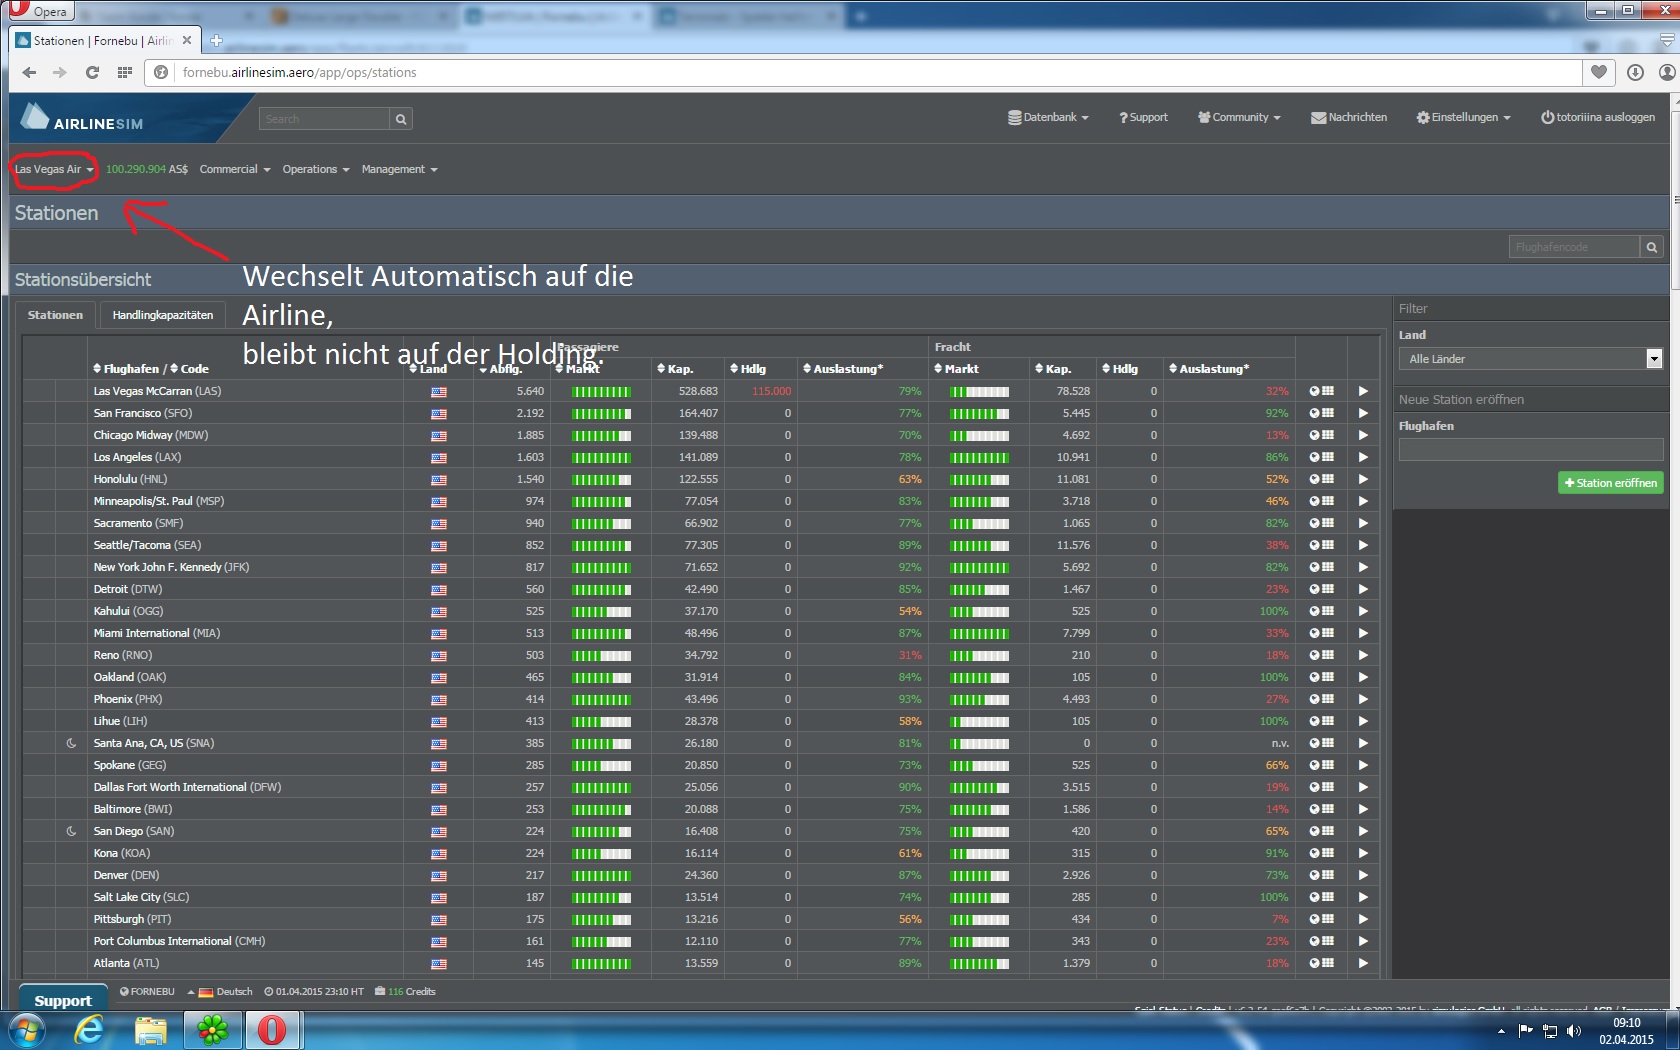Expand the Las Vegas Air dropdown
The width and height of the screenshot is (1680, 1050).
point(54,170)
